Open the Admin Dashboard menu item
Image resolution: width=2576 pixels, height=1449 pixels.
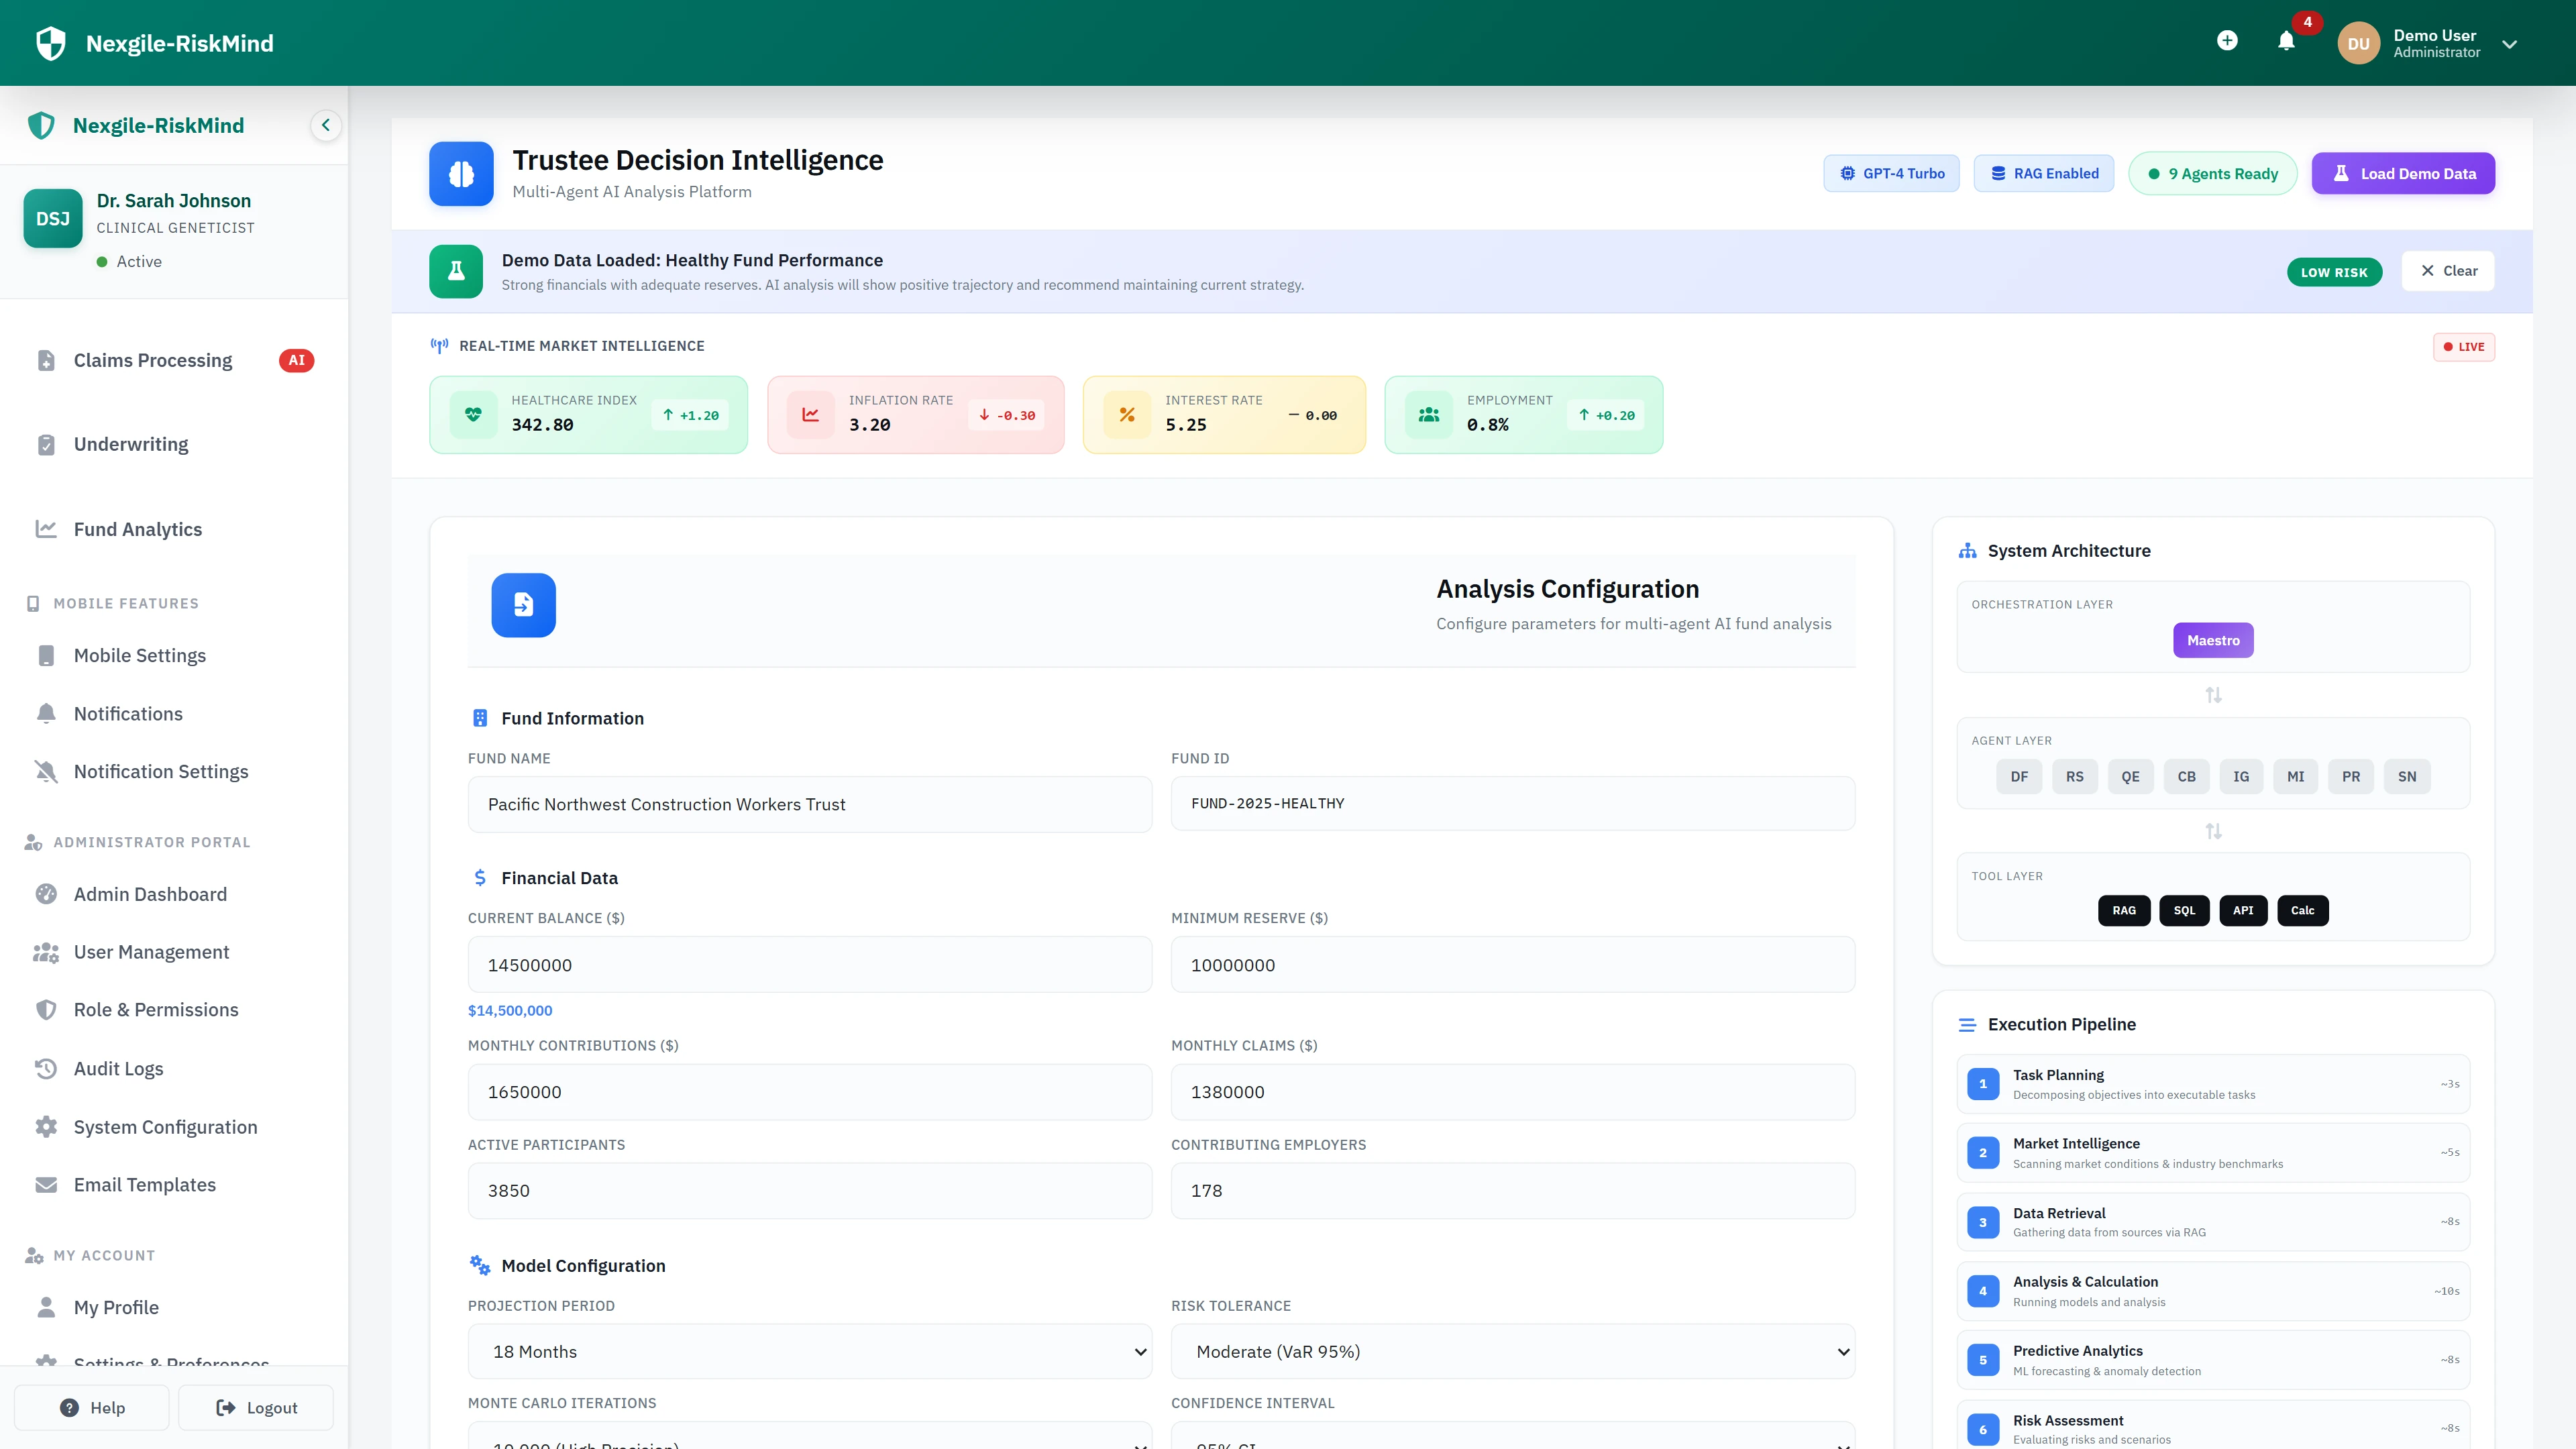pos(149,894)
